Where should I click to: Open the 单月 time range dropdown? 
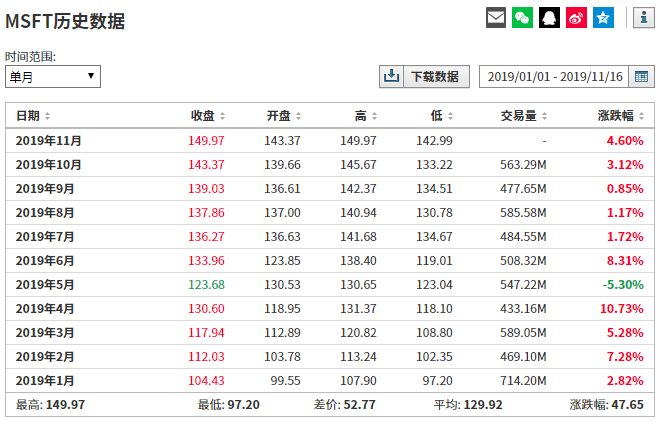[53, 76]
